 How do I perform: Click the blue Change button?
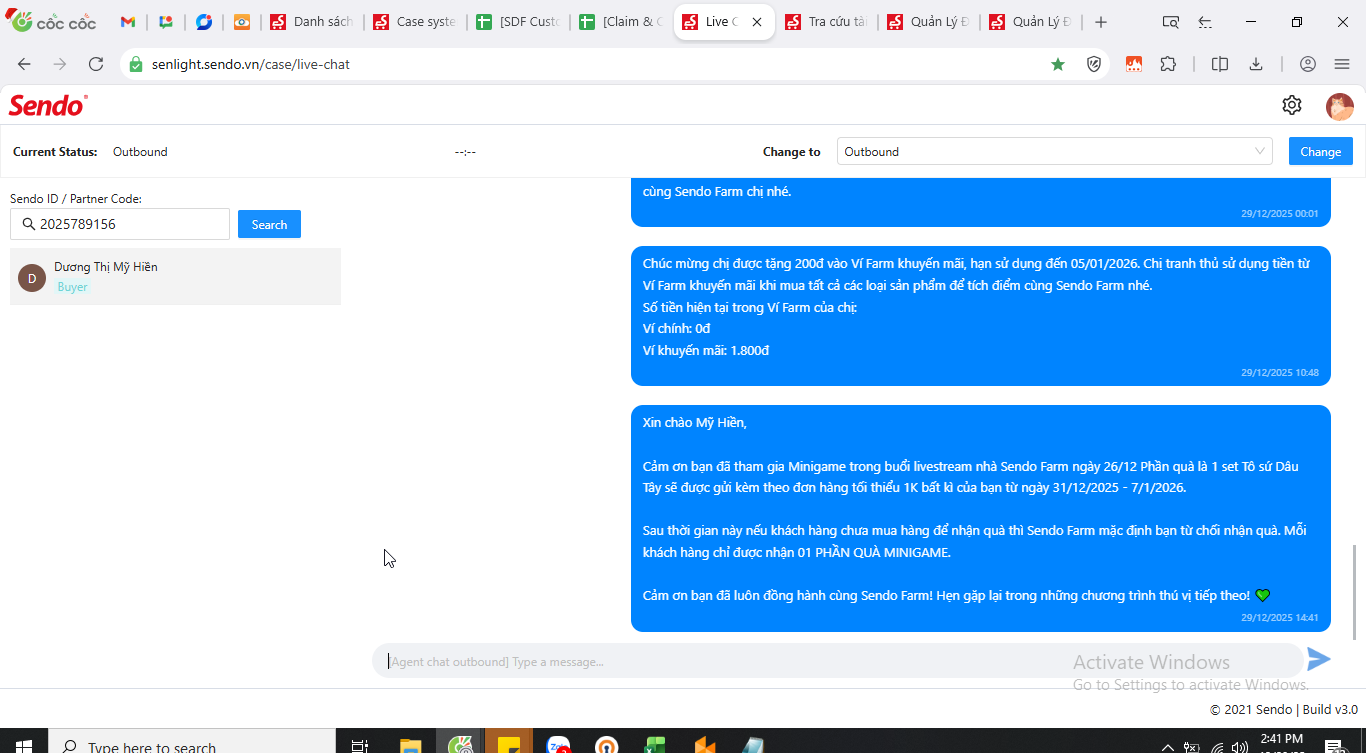click(x=1320, y=151)
